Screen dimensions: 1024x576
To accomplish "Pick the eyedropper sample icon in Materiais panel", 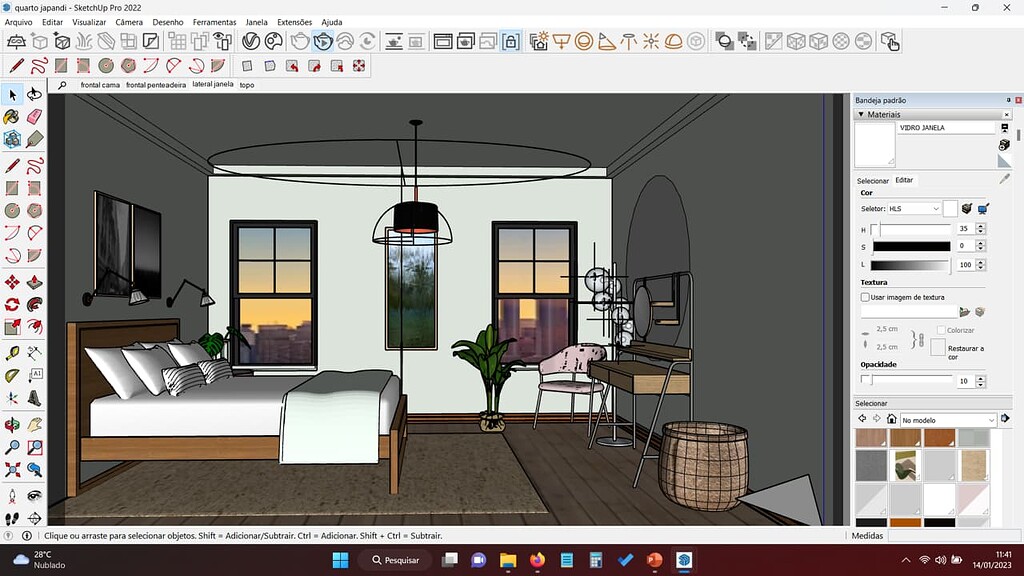I will [1004, 178].
